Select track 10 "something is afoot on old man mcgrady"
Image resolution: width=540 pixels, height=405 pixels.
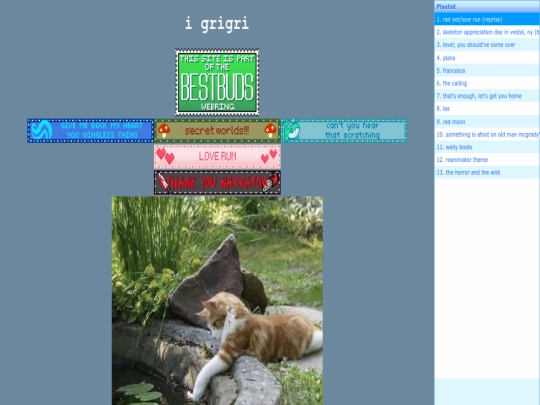pyautogui.click(x=487, y=134)
